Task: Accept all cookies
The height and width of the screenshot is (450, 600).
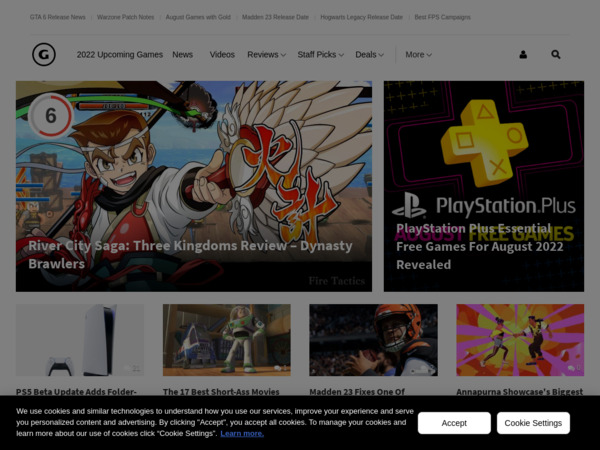Action: pos(454,423)
